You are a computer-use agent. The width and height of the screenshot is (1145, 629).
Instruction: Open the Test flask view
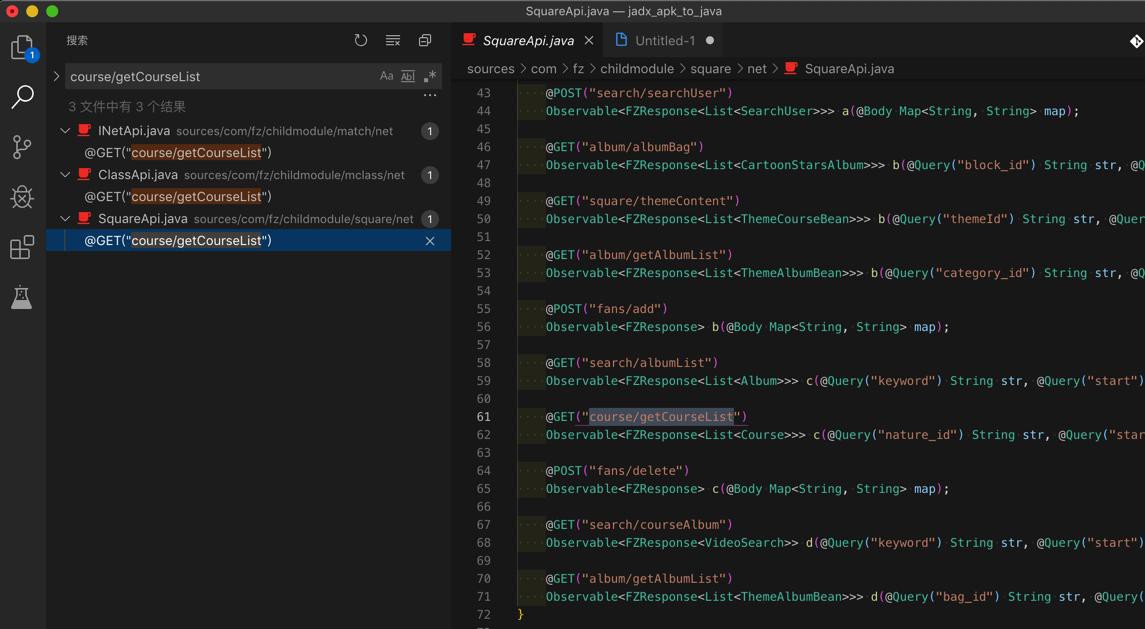click(x=21, y=297)
